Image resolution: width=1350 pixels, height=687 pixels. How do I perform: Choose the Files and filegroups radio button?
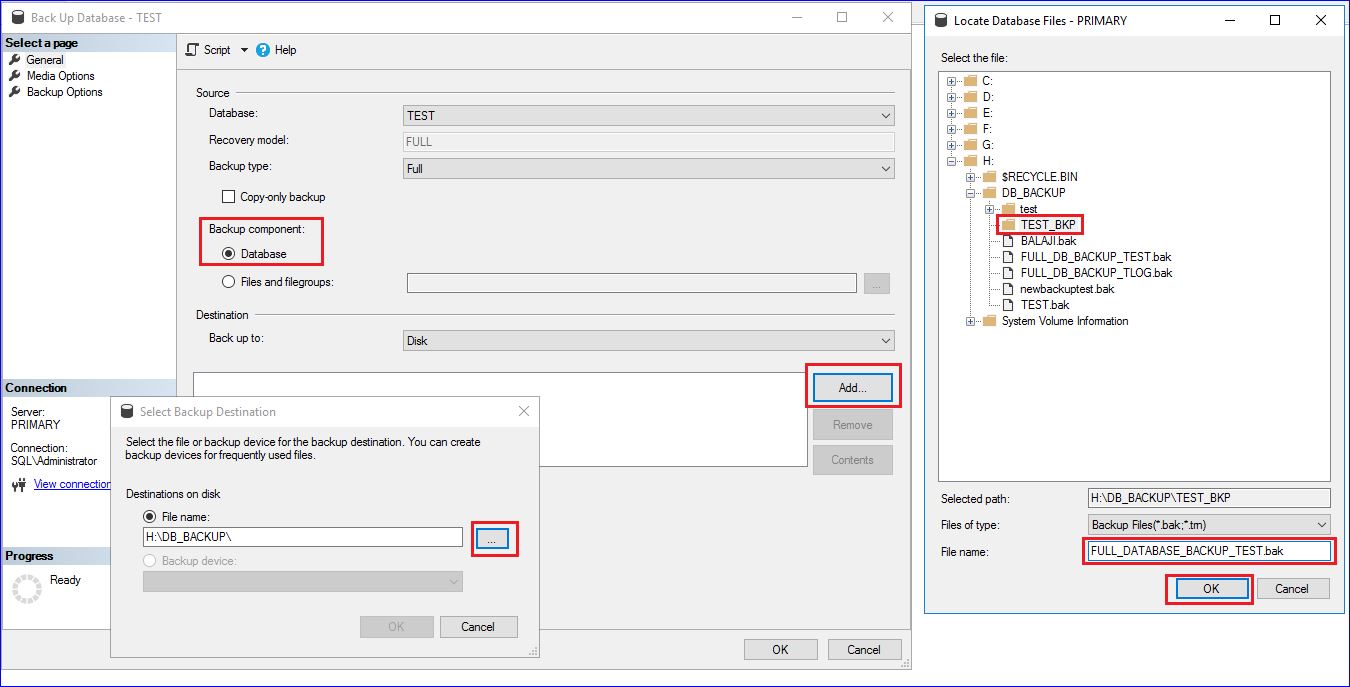pos(228,282)
